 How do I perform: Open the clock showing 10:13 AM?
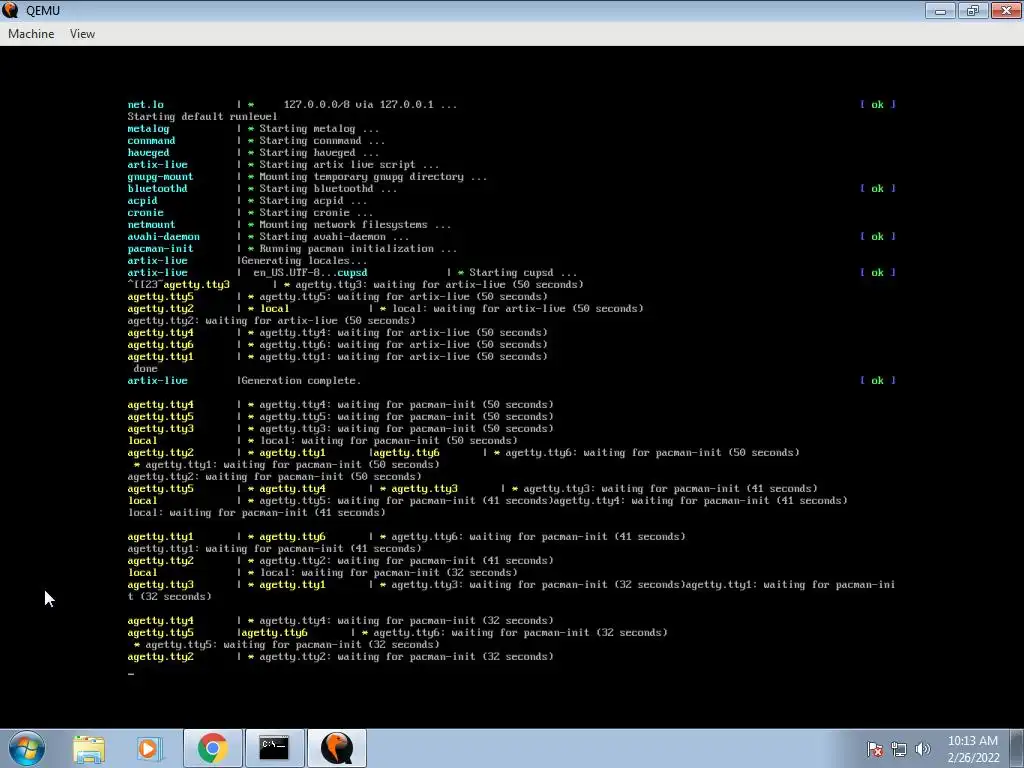[x=973, y=749]
